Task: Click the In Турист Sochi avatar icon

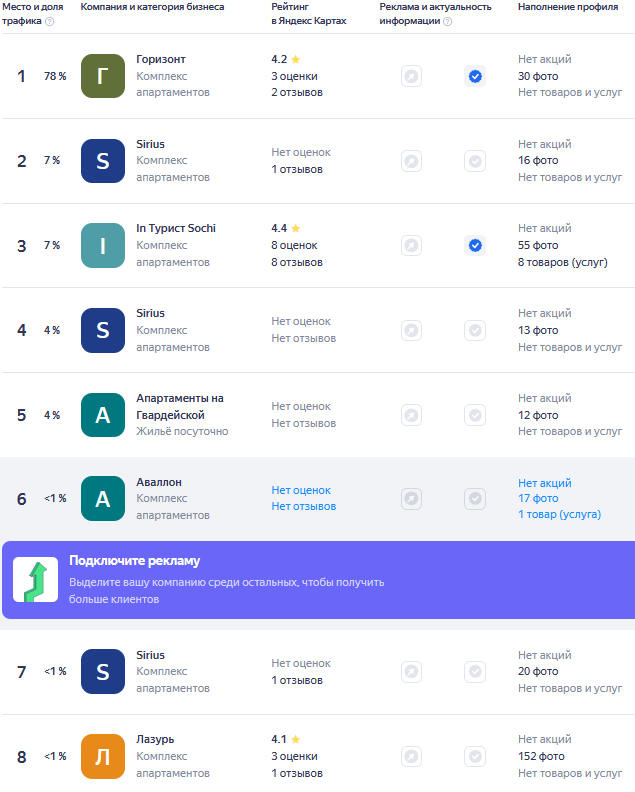Action: 103,245
